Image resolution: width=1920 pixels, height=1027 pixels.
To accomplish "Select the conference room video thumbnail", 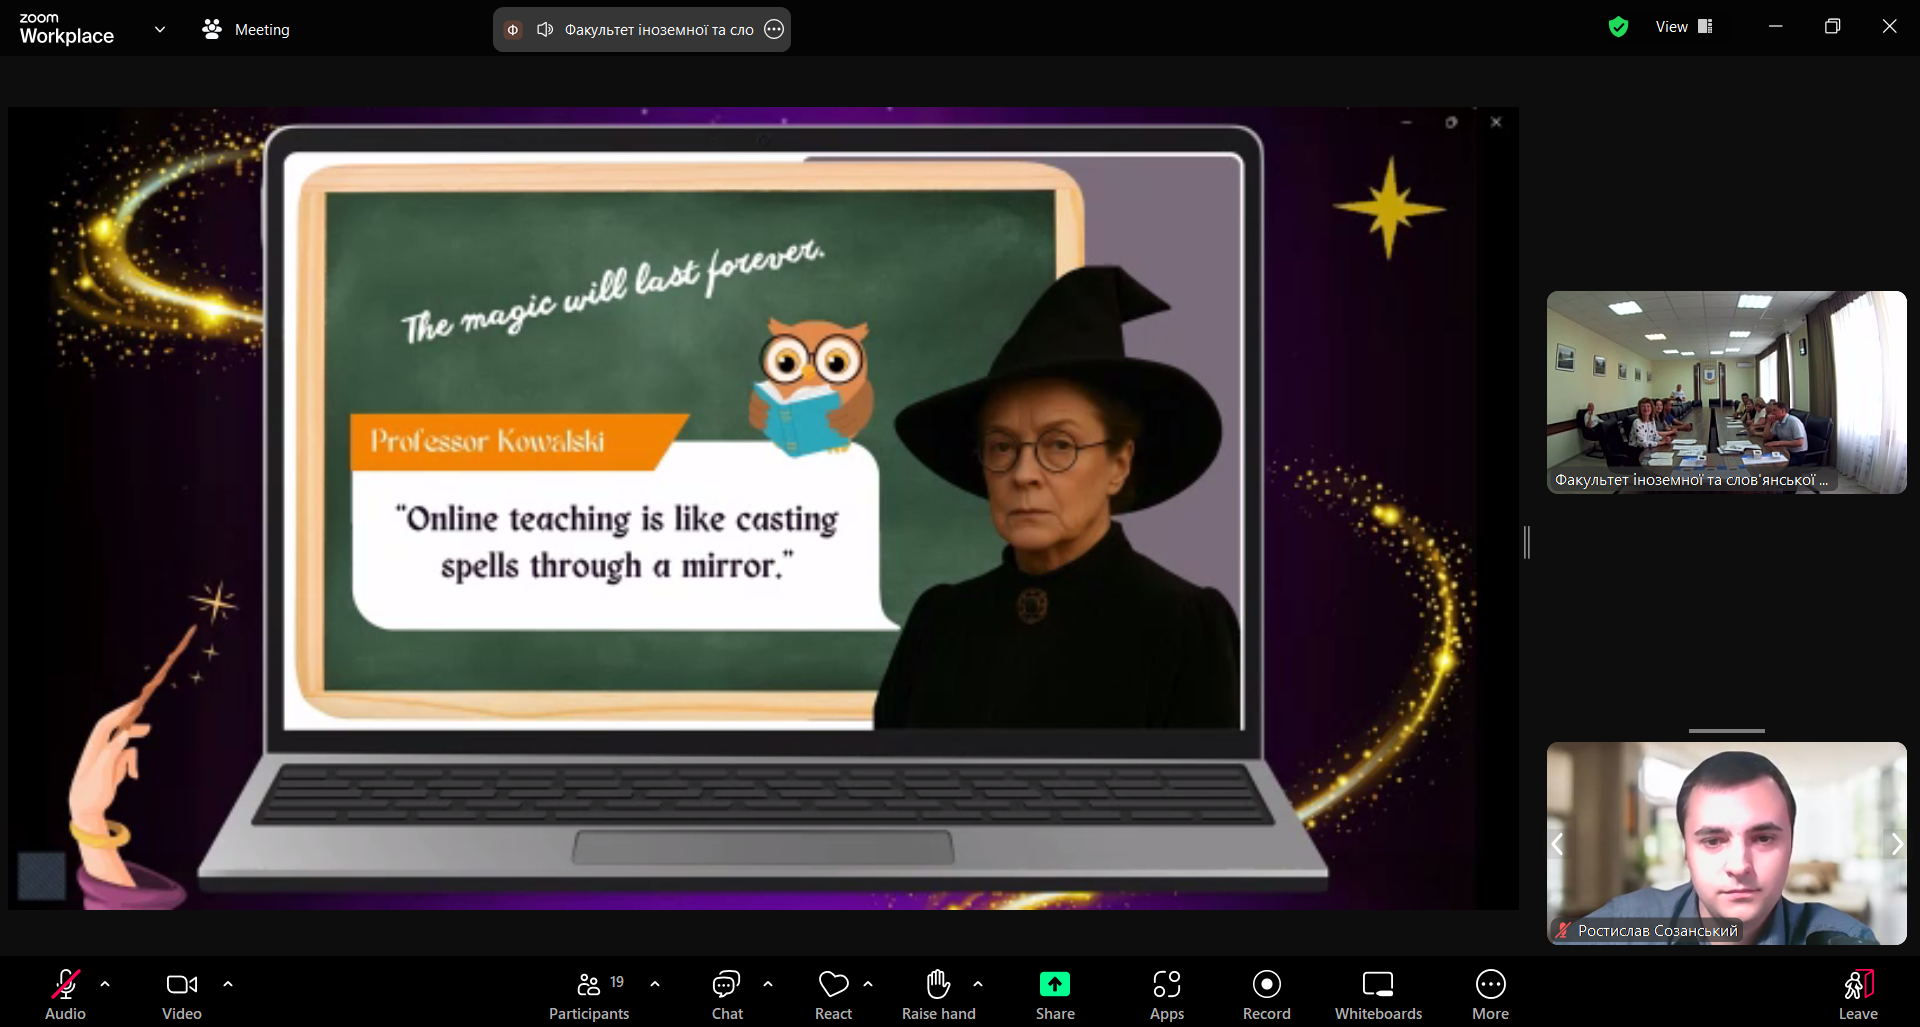I will pos(1727,392).
